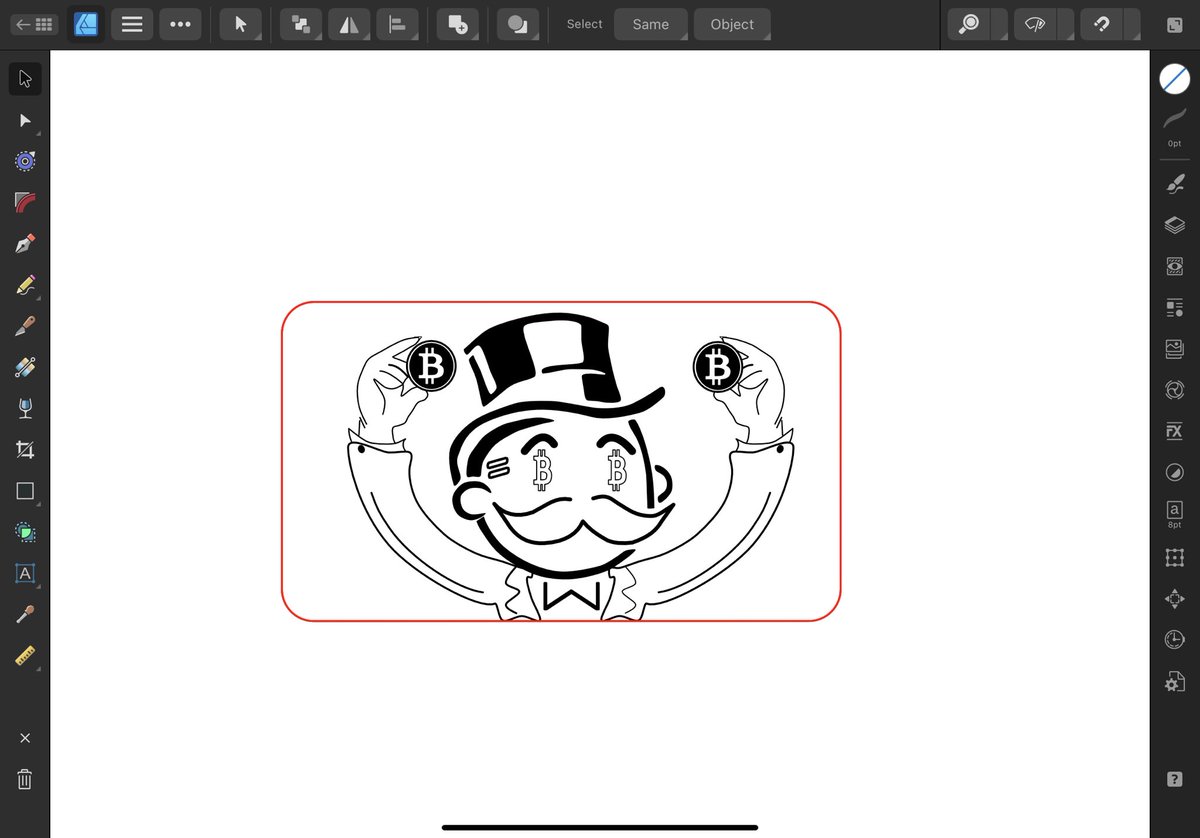
Task: Open the Select Object menu
Action: 732,24
